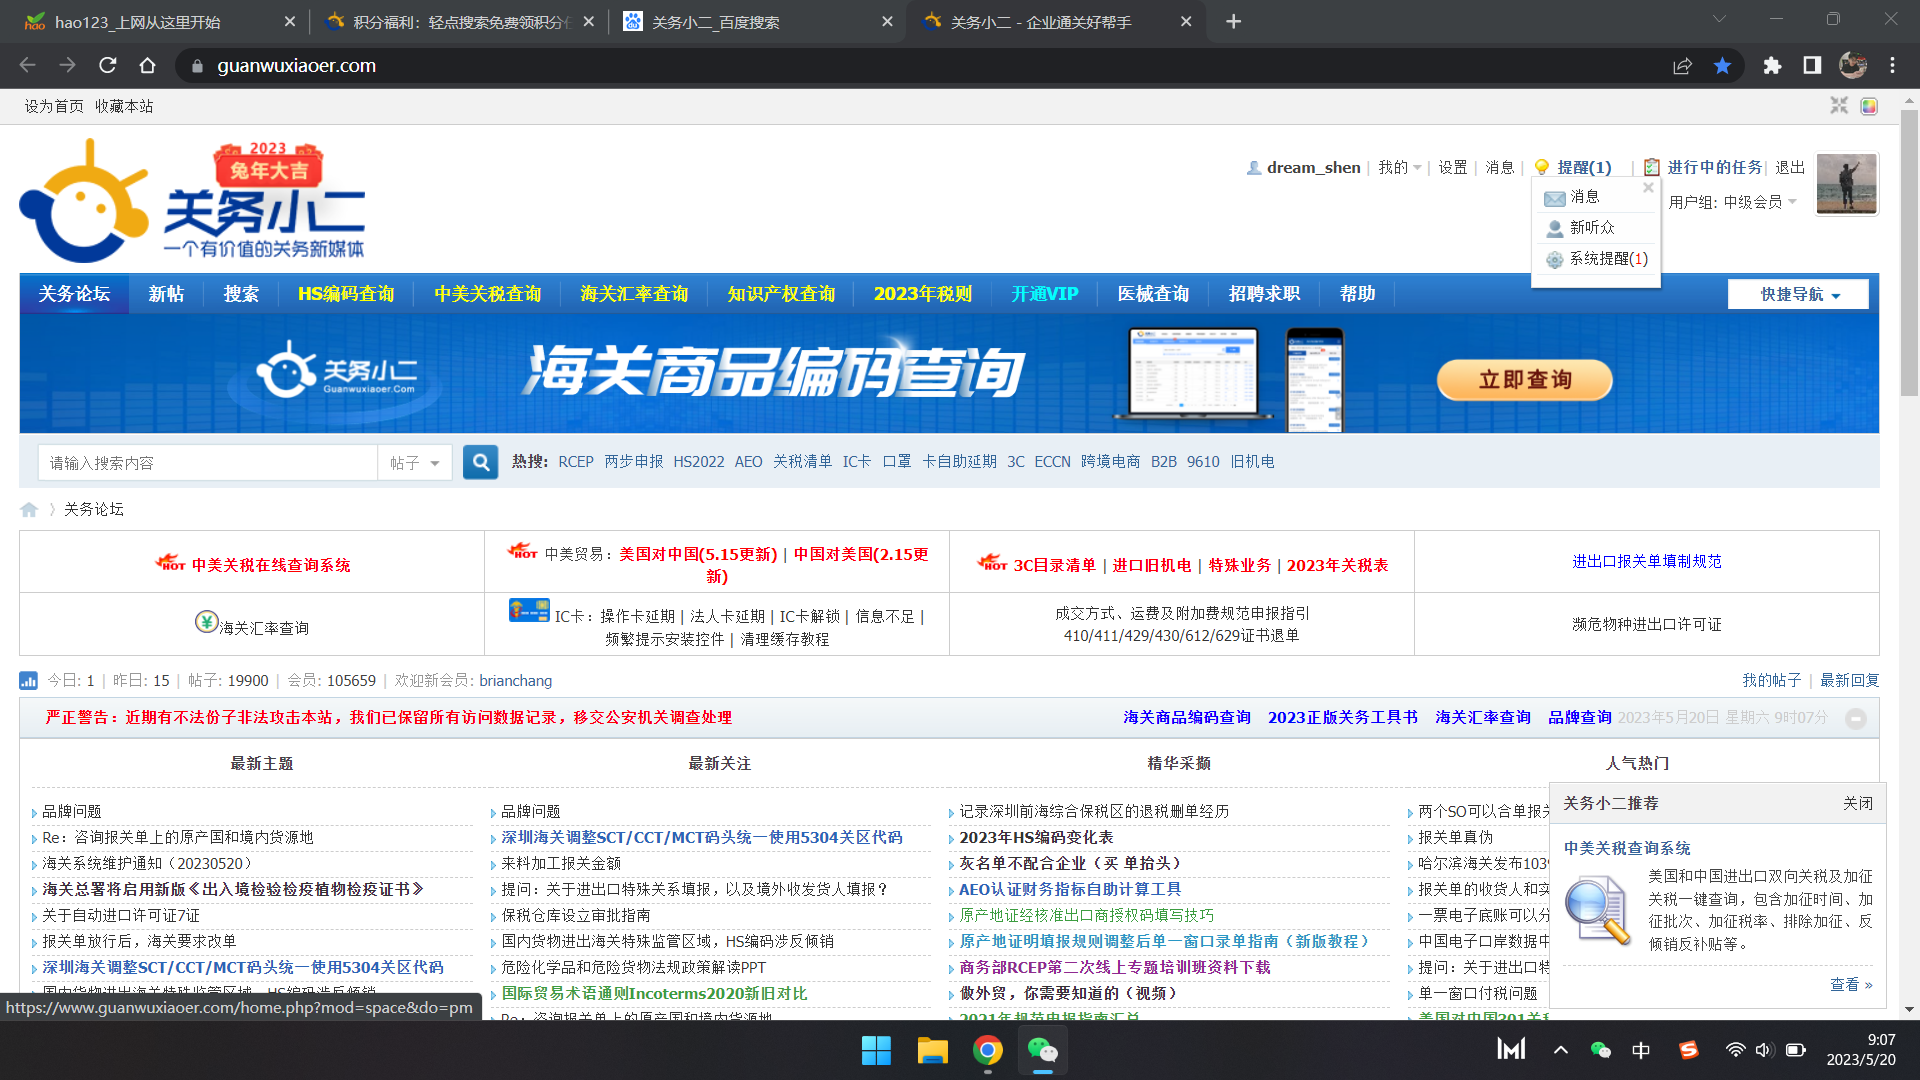Click the browser back arrow
This screenshot has height=1080, width=1920.
(x=27, y=65)
